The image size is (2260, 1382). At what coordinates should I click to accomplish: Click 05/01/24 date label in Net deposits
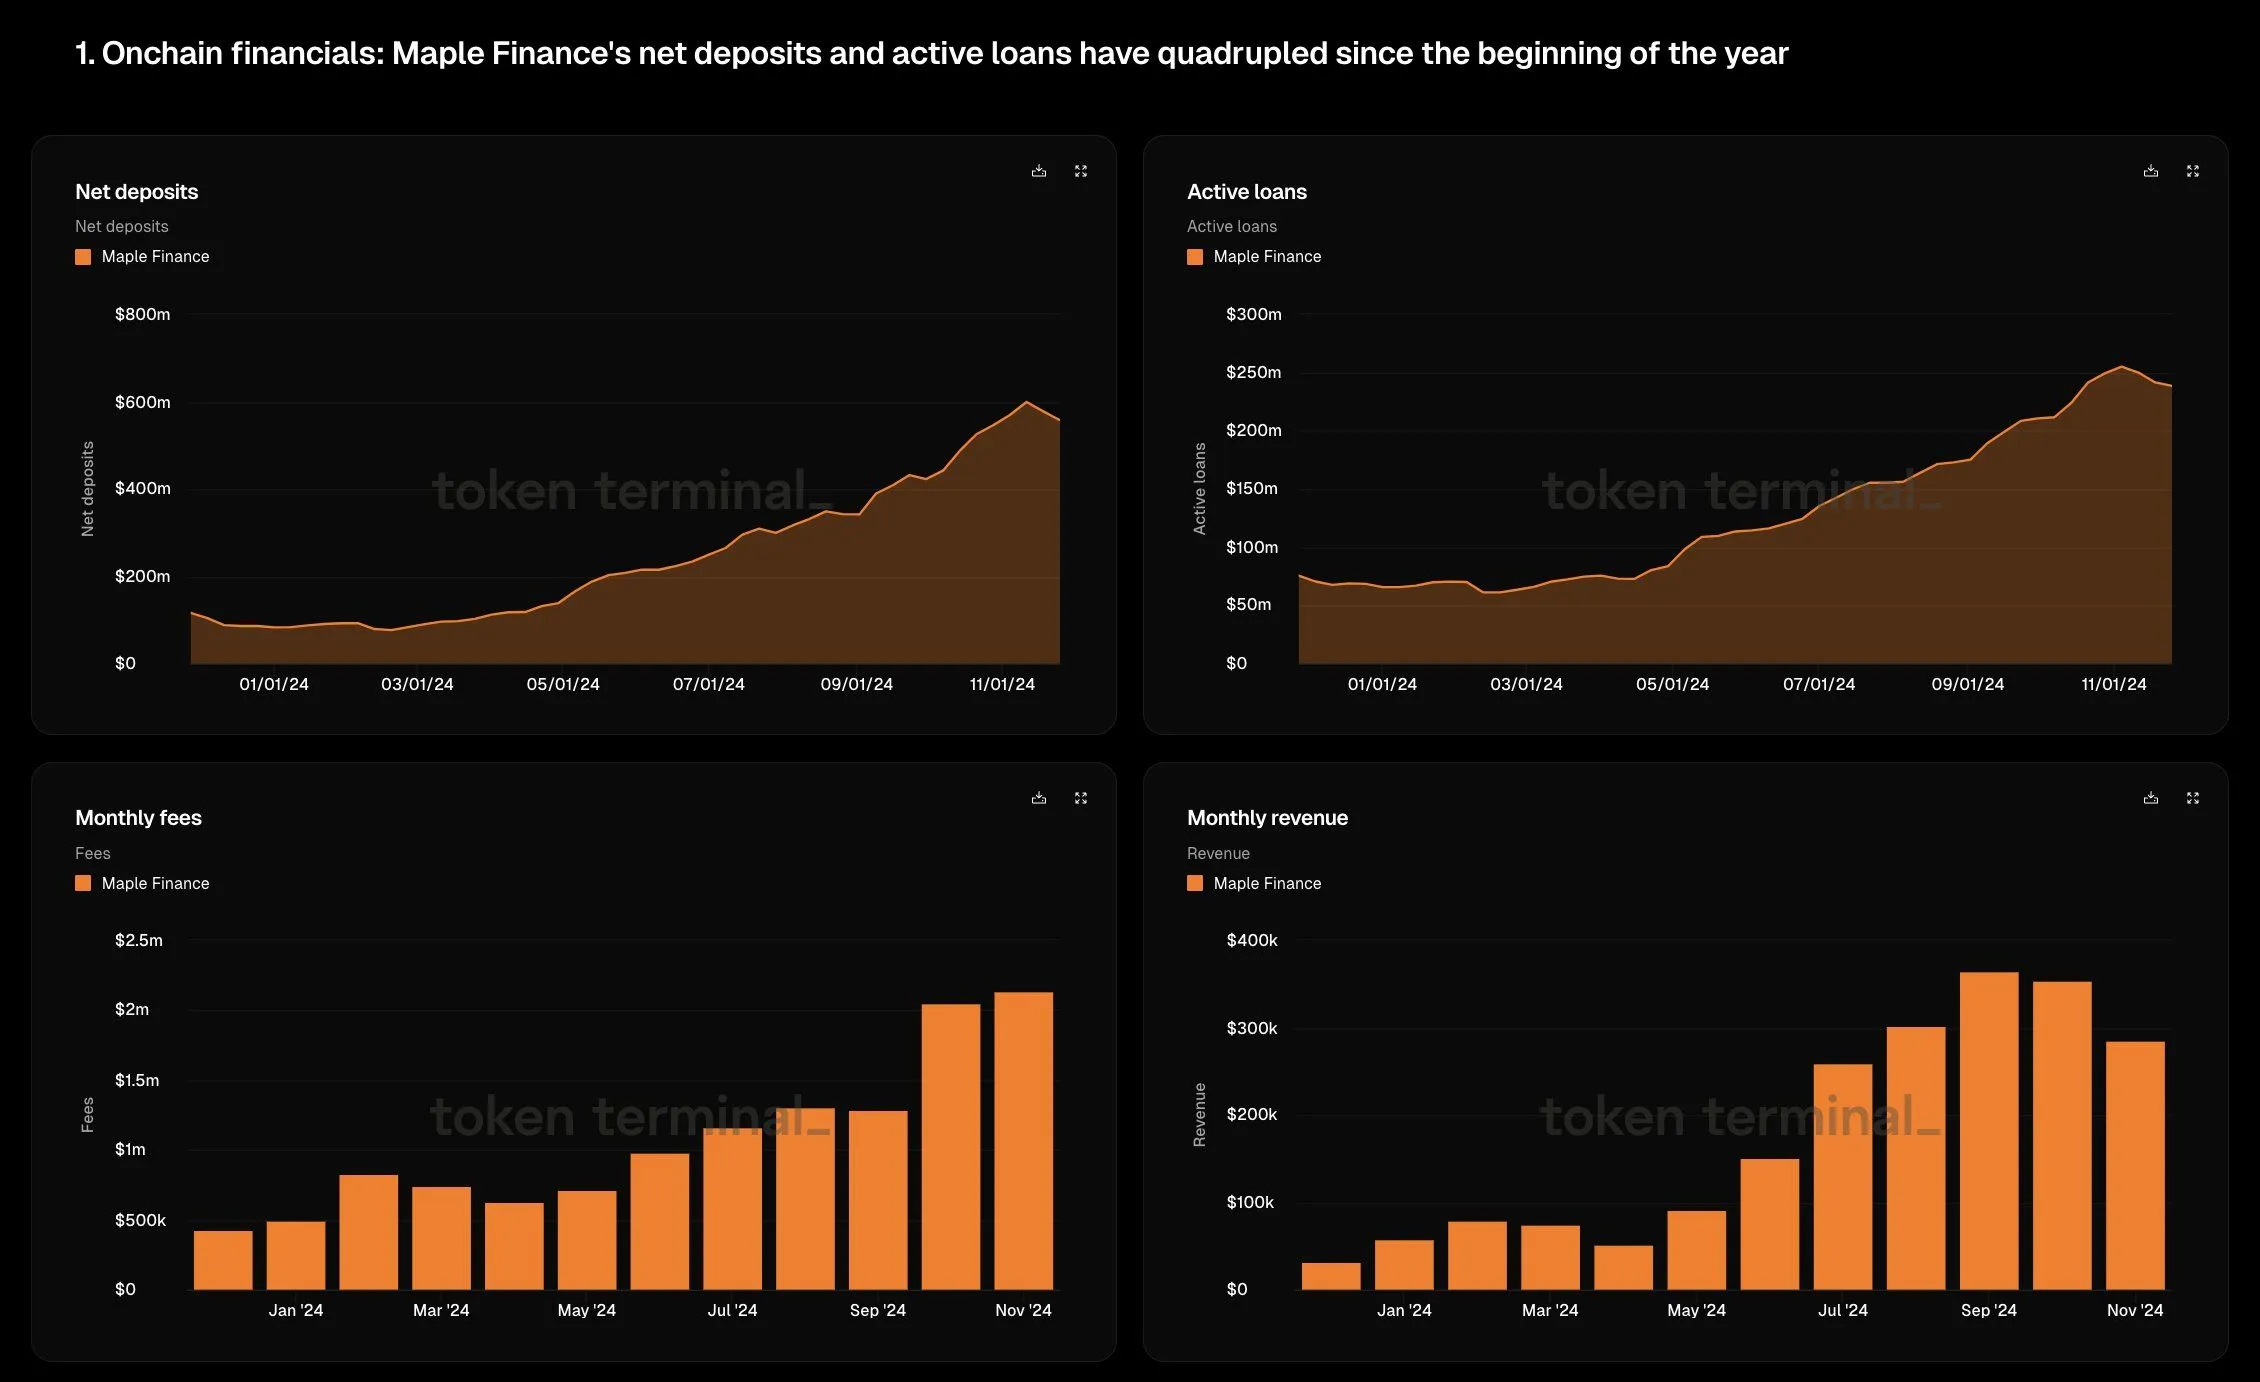click(563, 684)
